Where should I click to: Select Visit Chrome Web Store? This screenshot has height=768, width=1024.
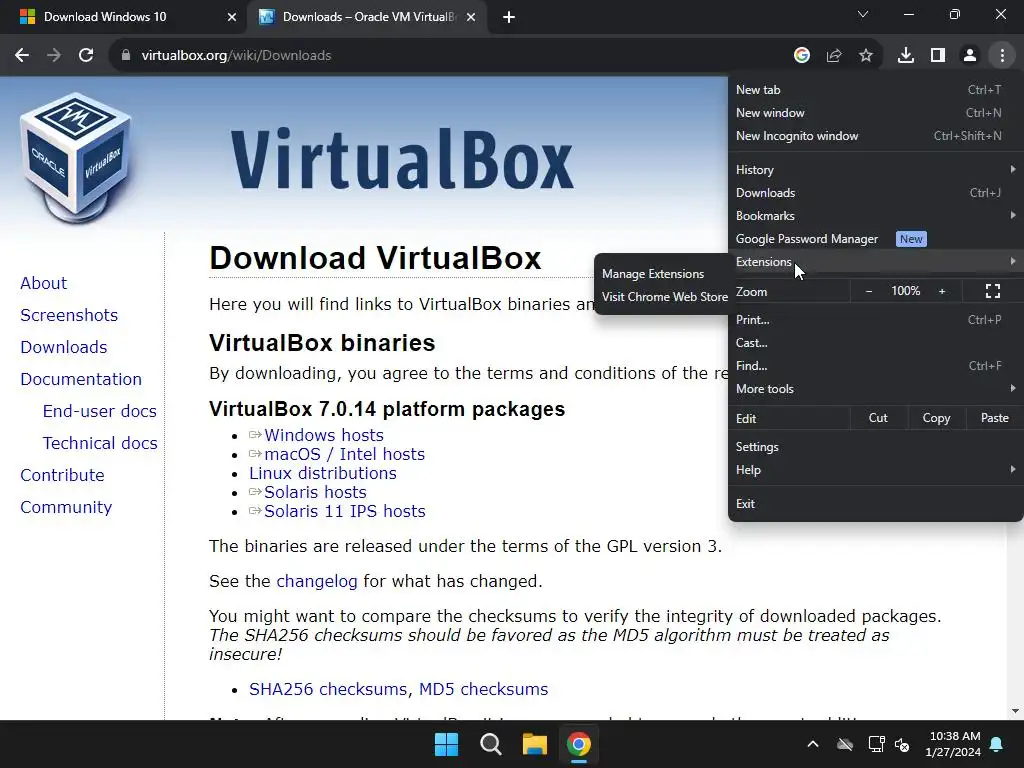pyautogui.click(x=661, y=296)
